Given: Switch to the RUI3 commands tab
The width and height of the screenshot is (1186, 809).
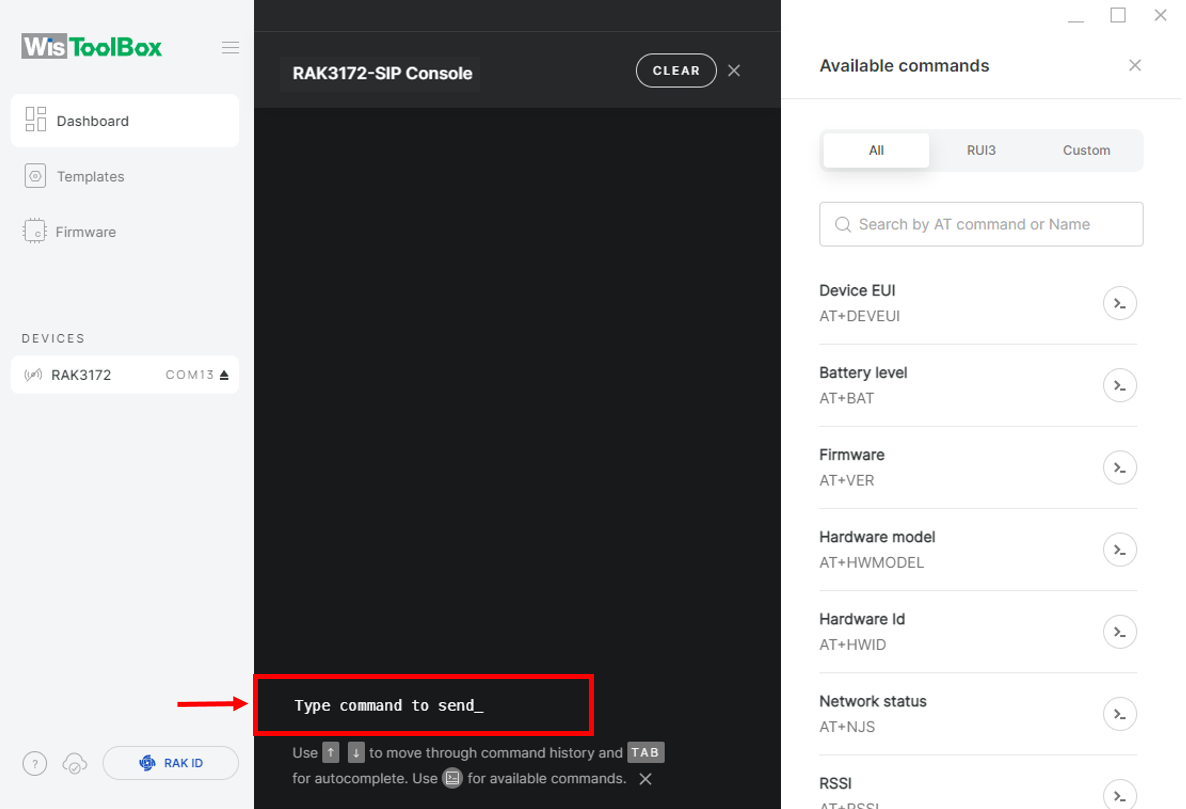Looking at the screenshot, I should [981, 150].
